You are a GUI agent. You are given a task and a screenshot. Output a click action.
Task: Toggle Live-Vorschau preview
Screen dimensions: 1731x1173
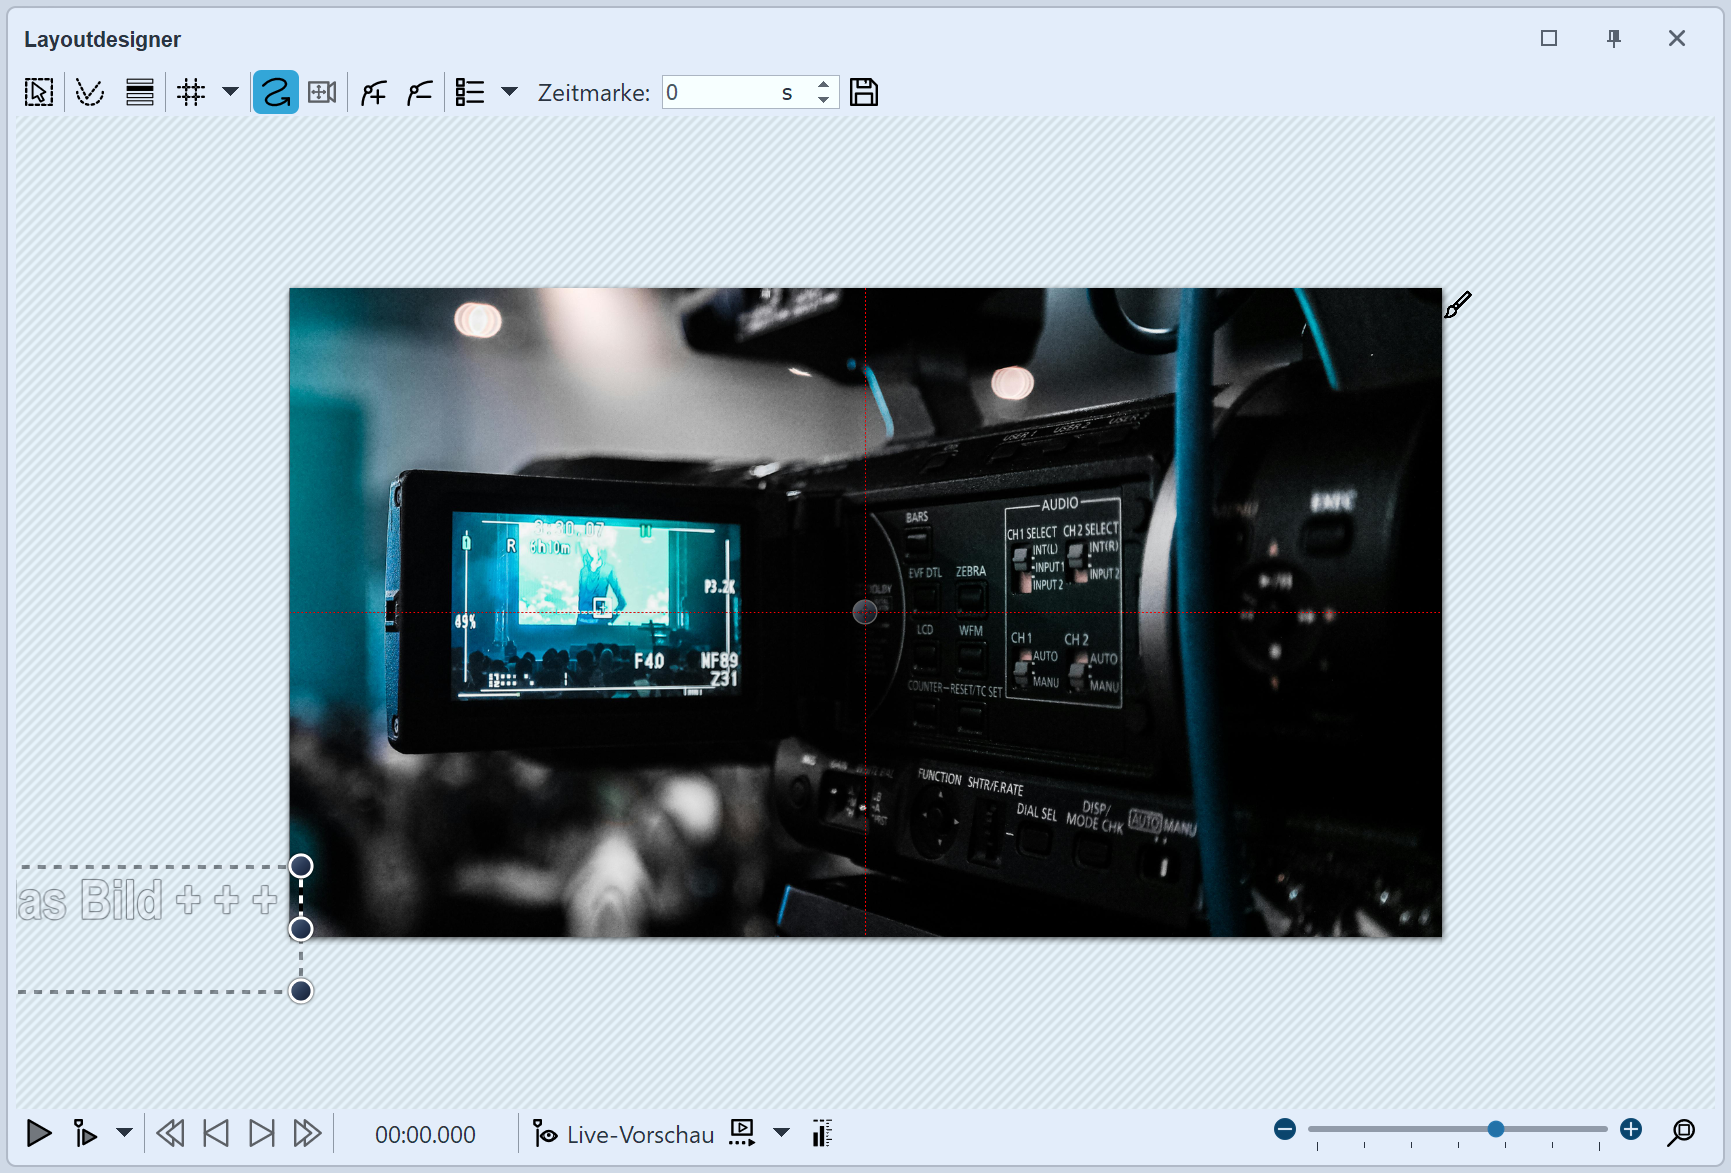coord(624,1134)
